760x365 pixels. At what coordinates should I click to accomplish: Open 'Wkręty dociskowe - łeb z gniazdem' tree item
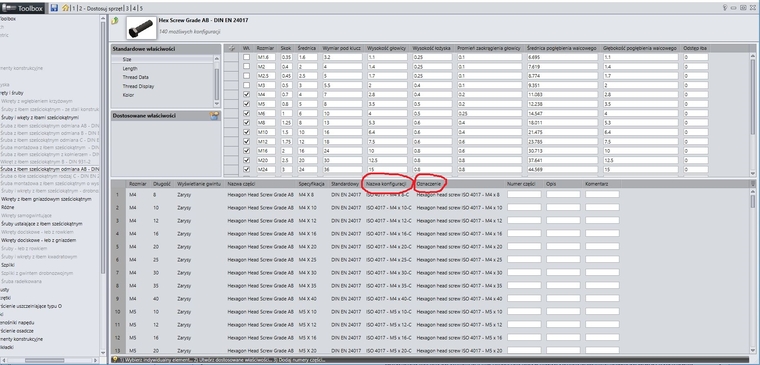coord(38,240)
